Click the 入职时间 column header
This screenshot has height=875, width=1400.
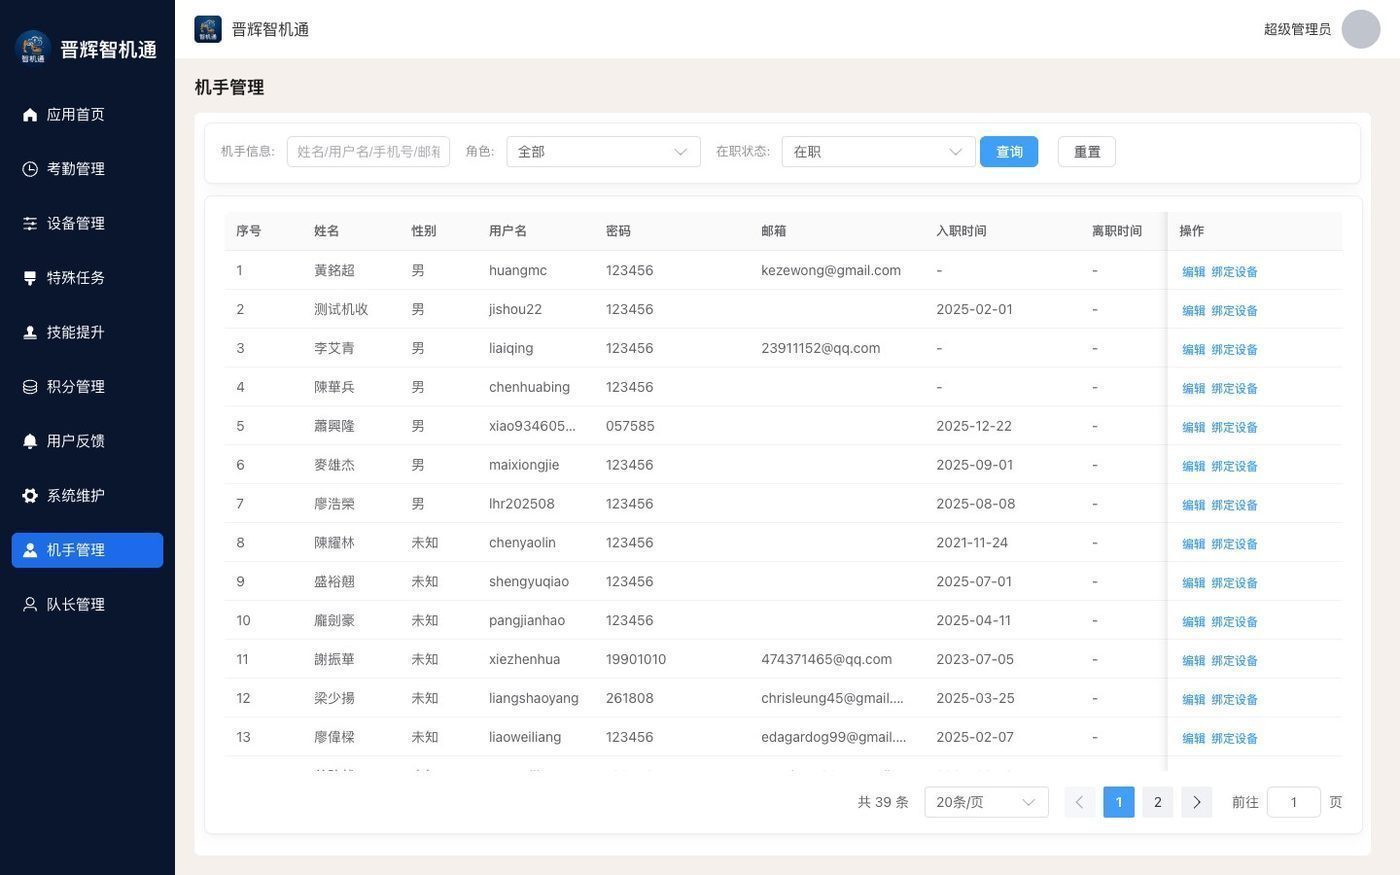pos(961,232)
